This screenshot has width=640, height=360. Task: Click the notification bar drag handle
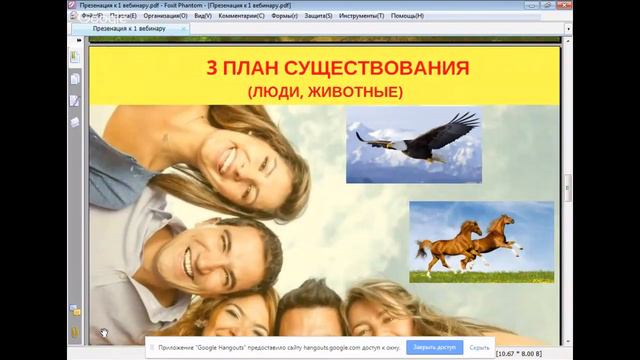pos(152,347)
